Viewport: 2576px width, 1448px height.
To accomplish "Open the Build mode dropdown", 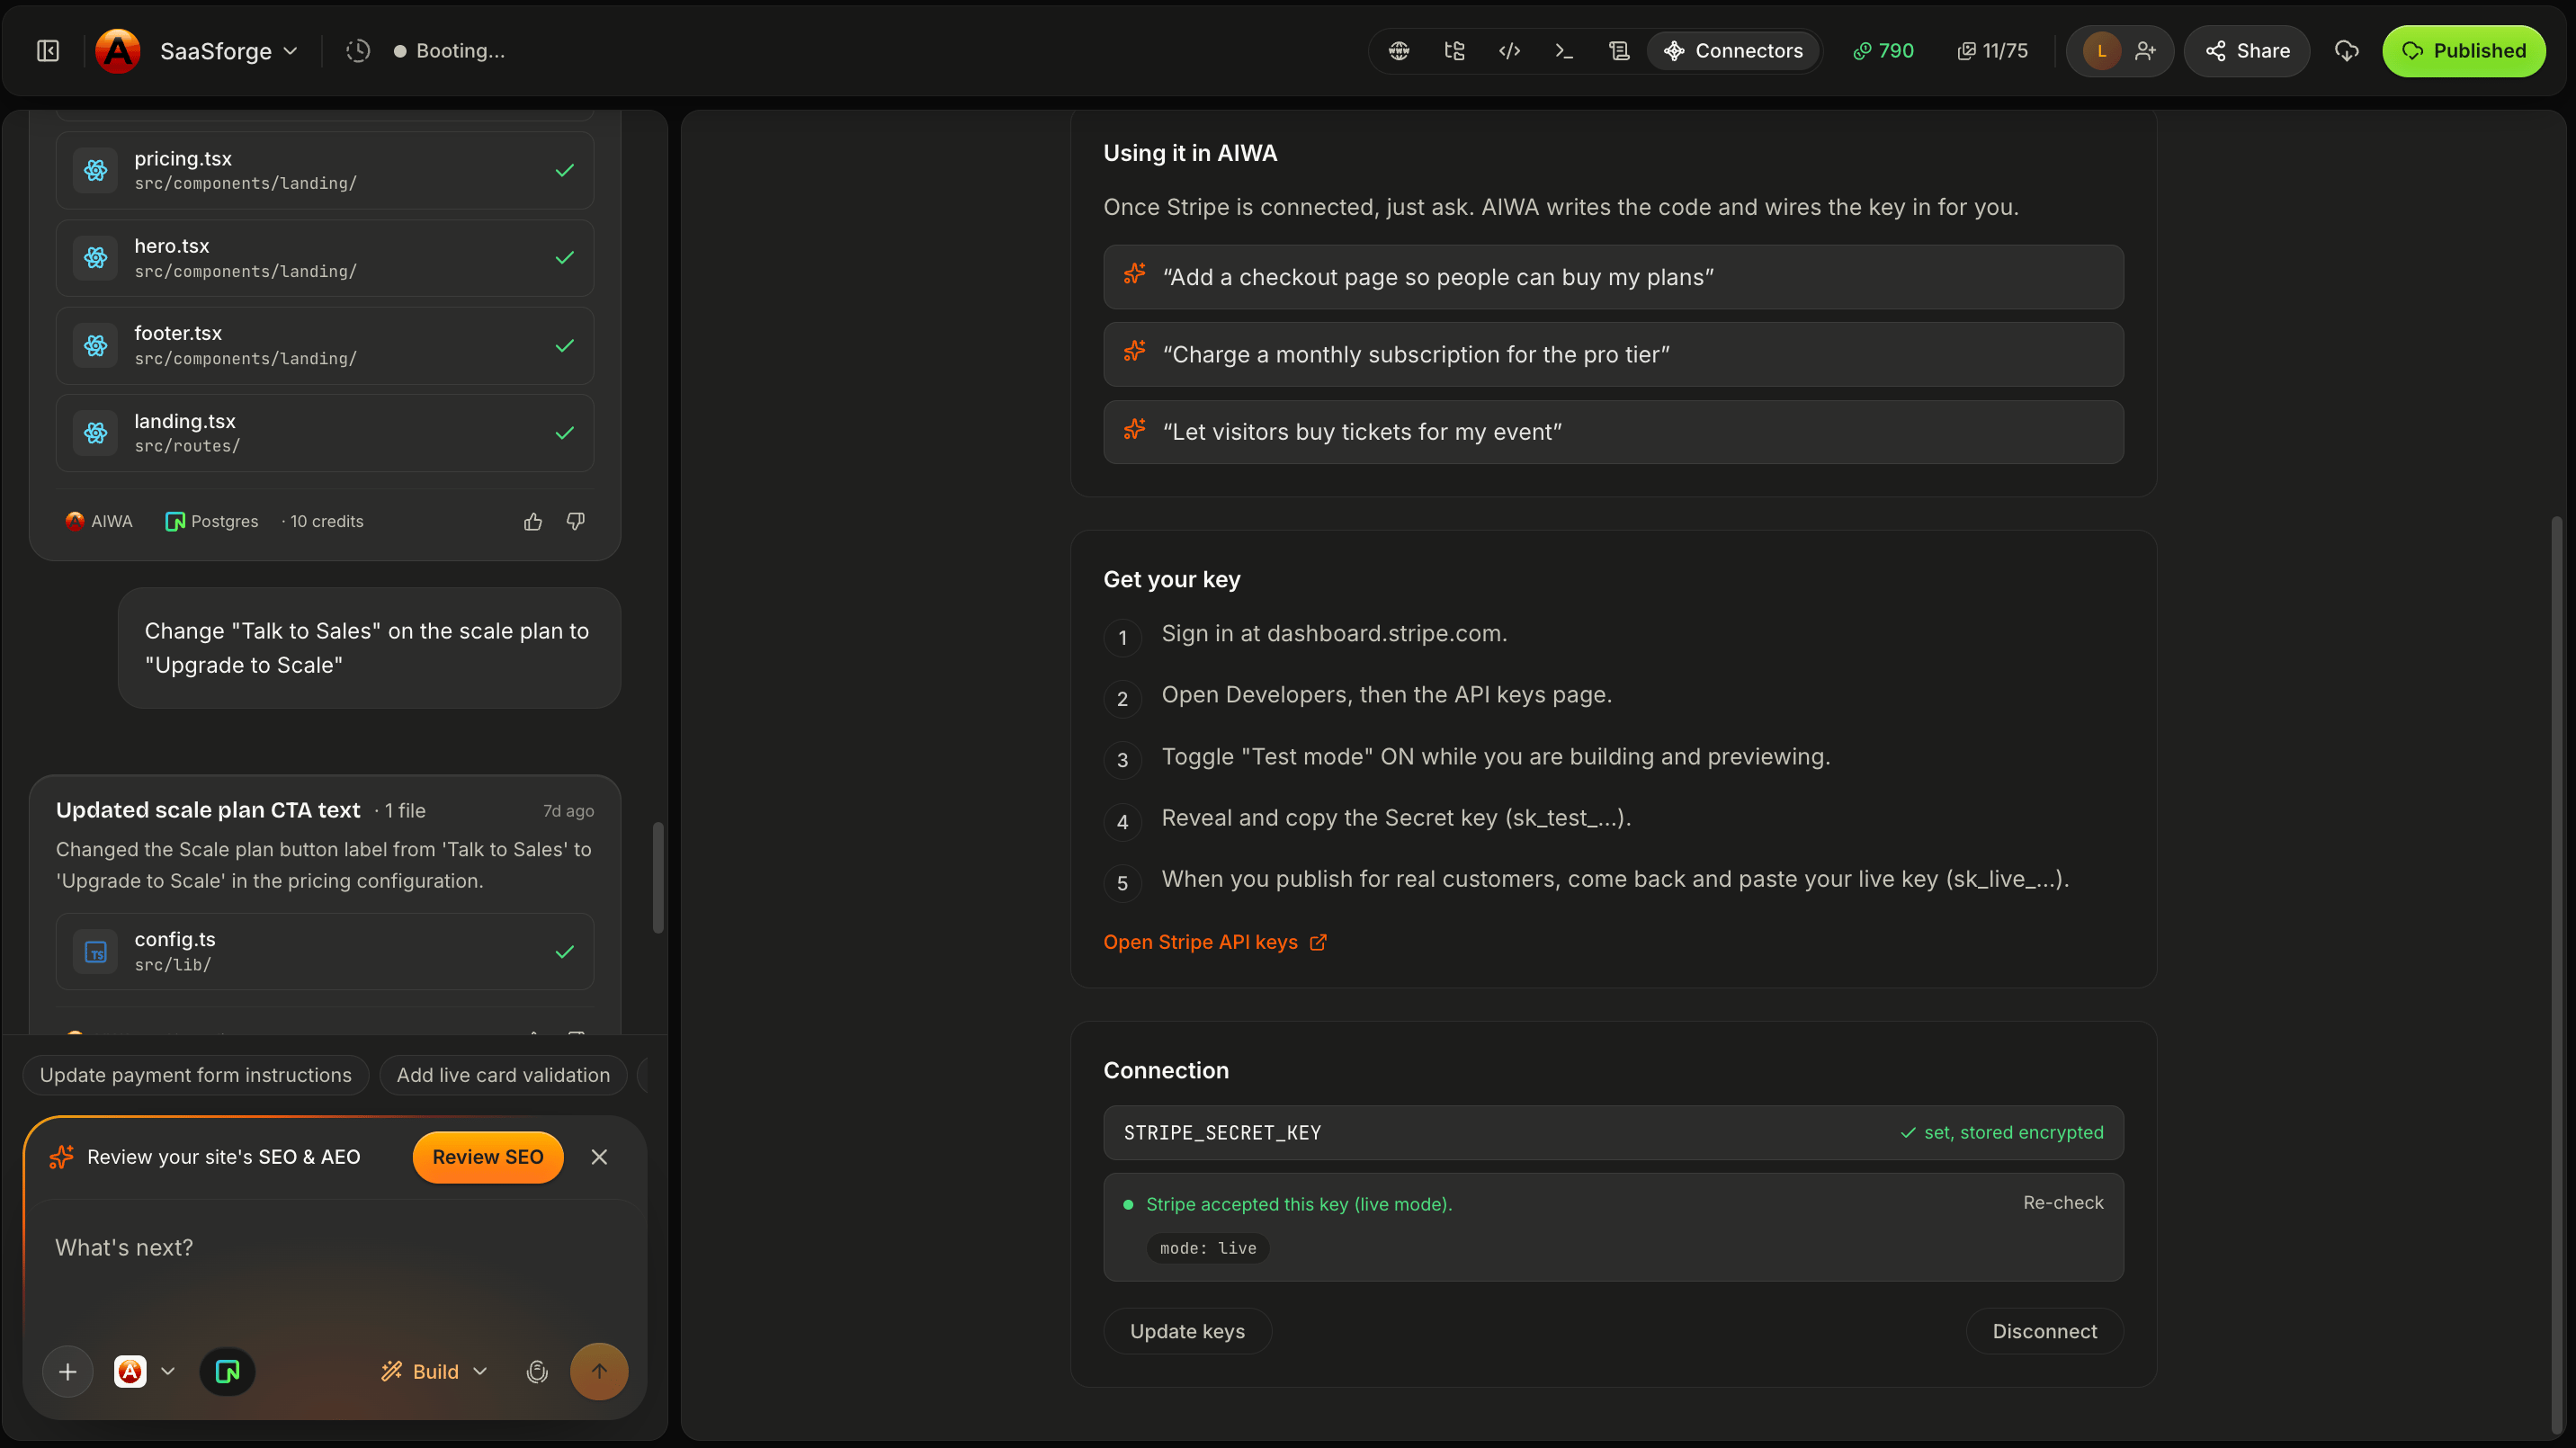I will (434, 1371).
